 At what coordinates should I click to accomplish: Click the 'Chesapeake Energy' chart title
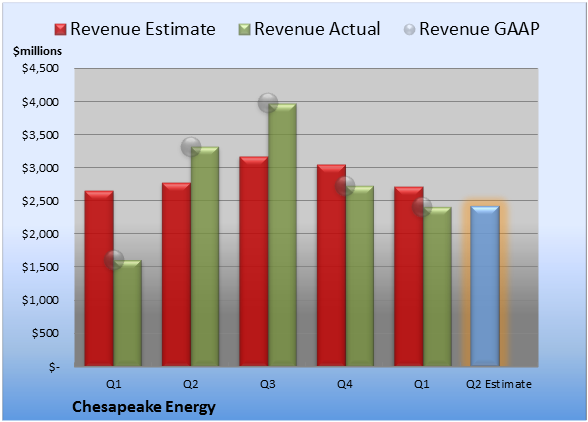tap(144, 407)
